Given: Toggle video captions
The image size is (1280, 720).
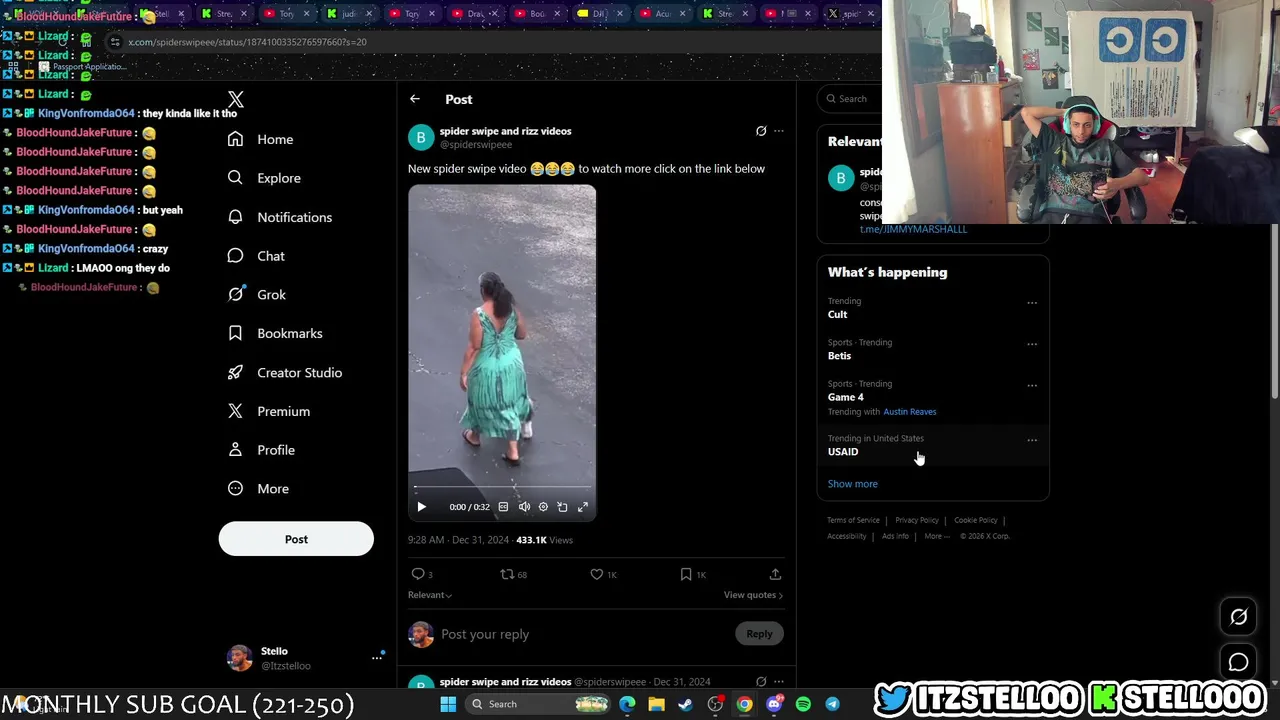Looking at the screenshot, I should click(503, 507).
